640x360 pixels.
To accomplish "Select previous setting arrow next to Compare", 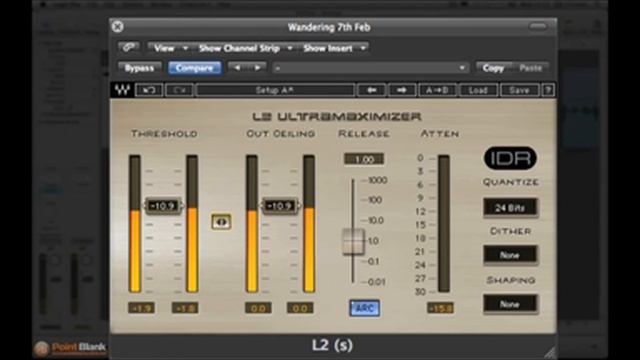I will click(x=237, y=68).
